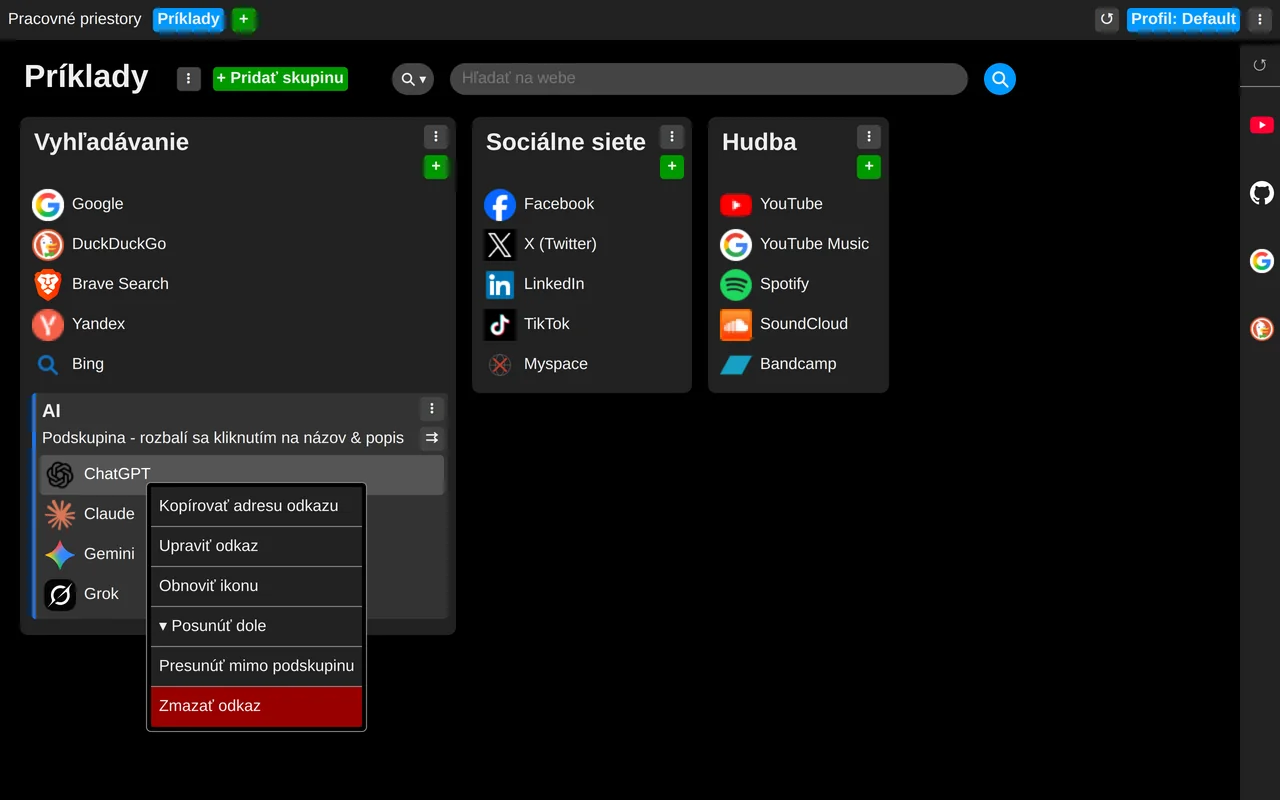
Task: Open the Google link icon in Vyhľadávanie
Action: [x=48, y=204]
